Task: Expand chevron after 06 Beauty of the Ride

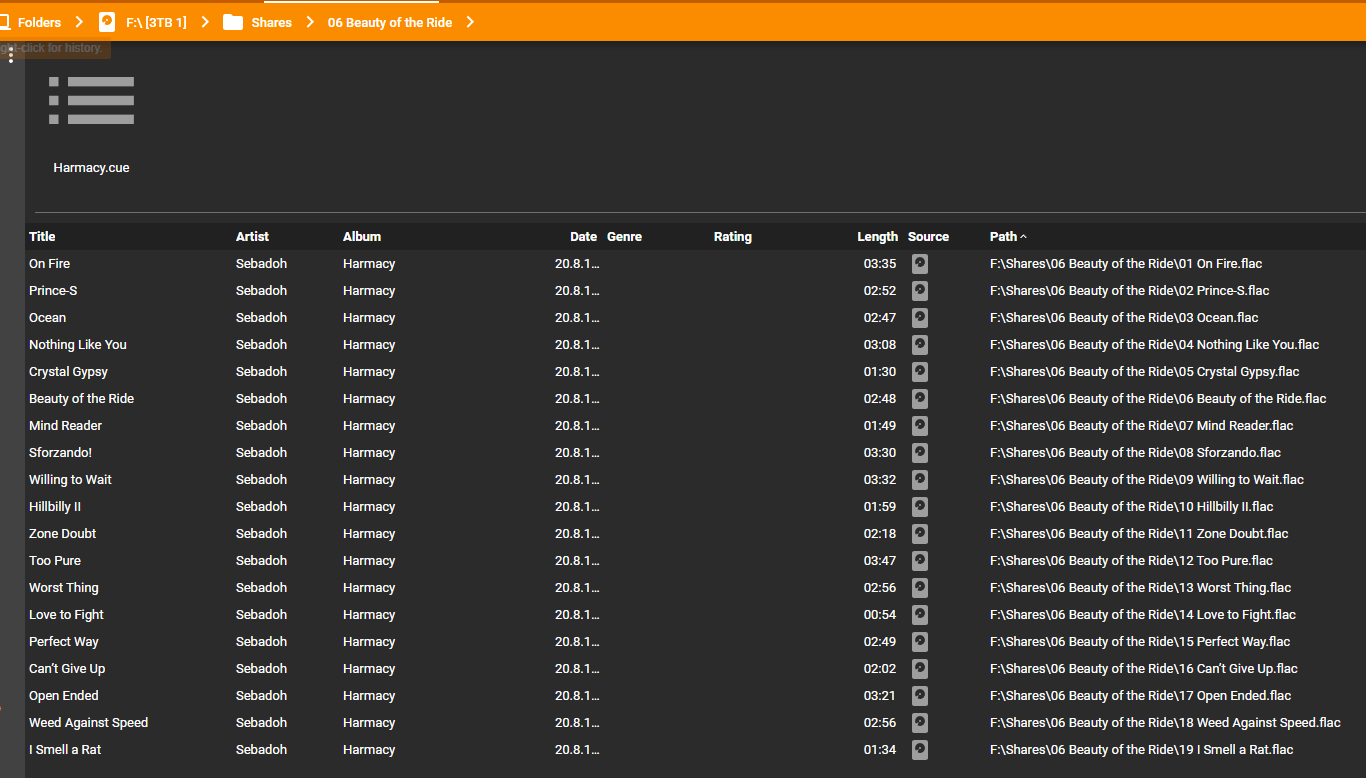Action: pos(470,22)
